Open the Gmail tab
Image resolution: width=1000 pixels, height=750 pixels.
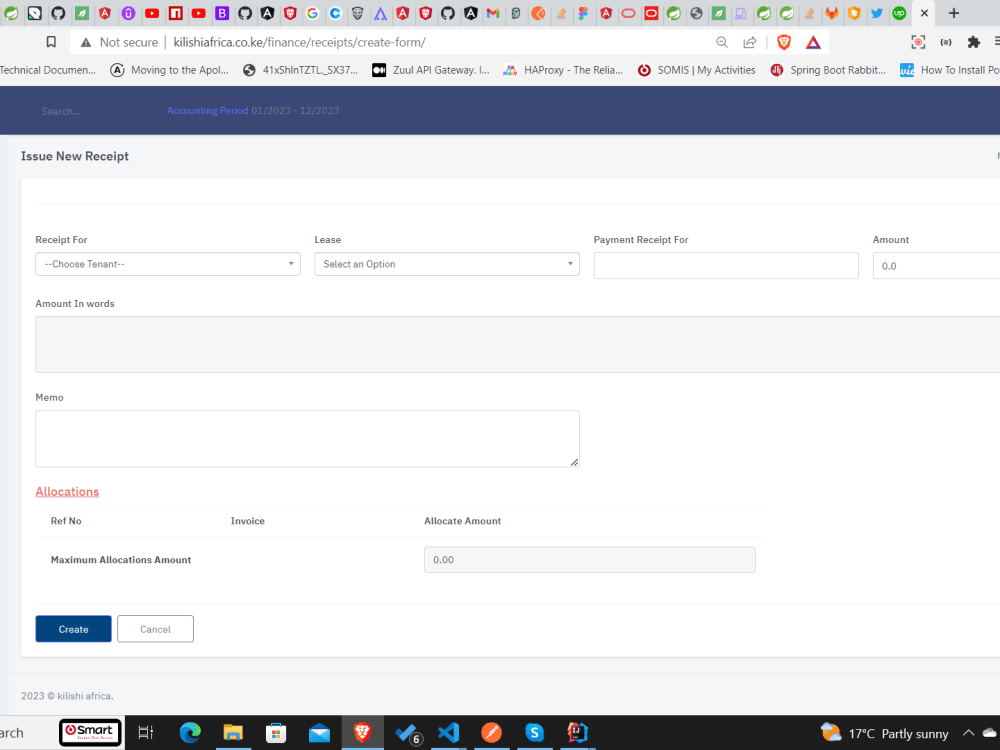[492, 13]
